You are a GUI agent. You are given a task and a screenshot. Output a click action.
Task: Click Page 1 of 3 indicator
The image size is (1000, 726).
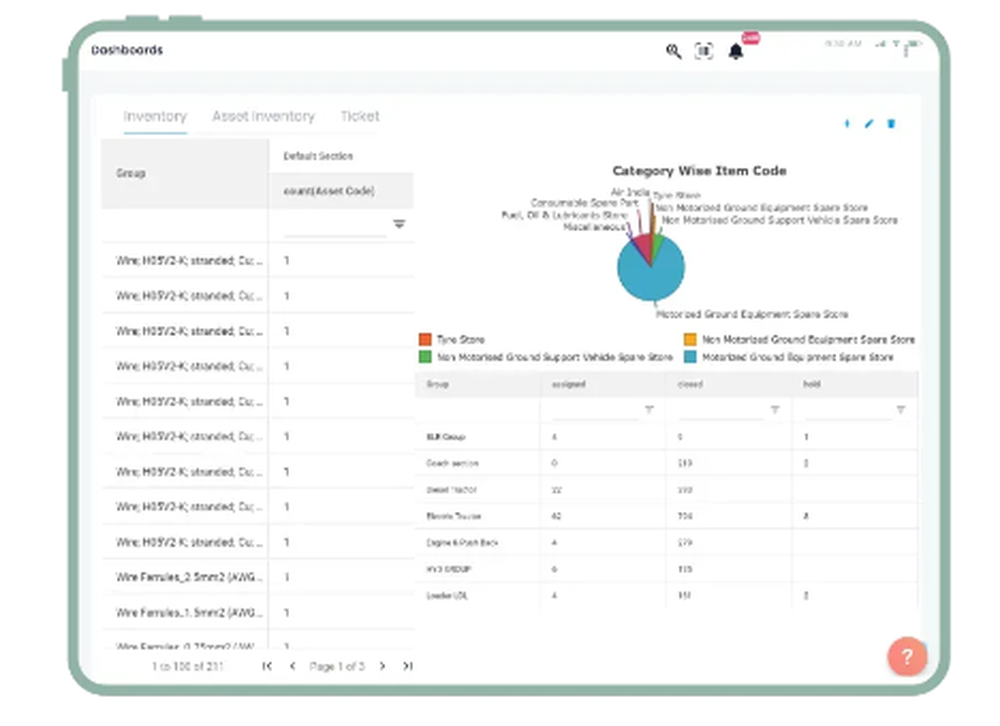tap(337, 666)
